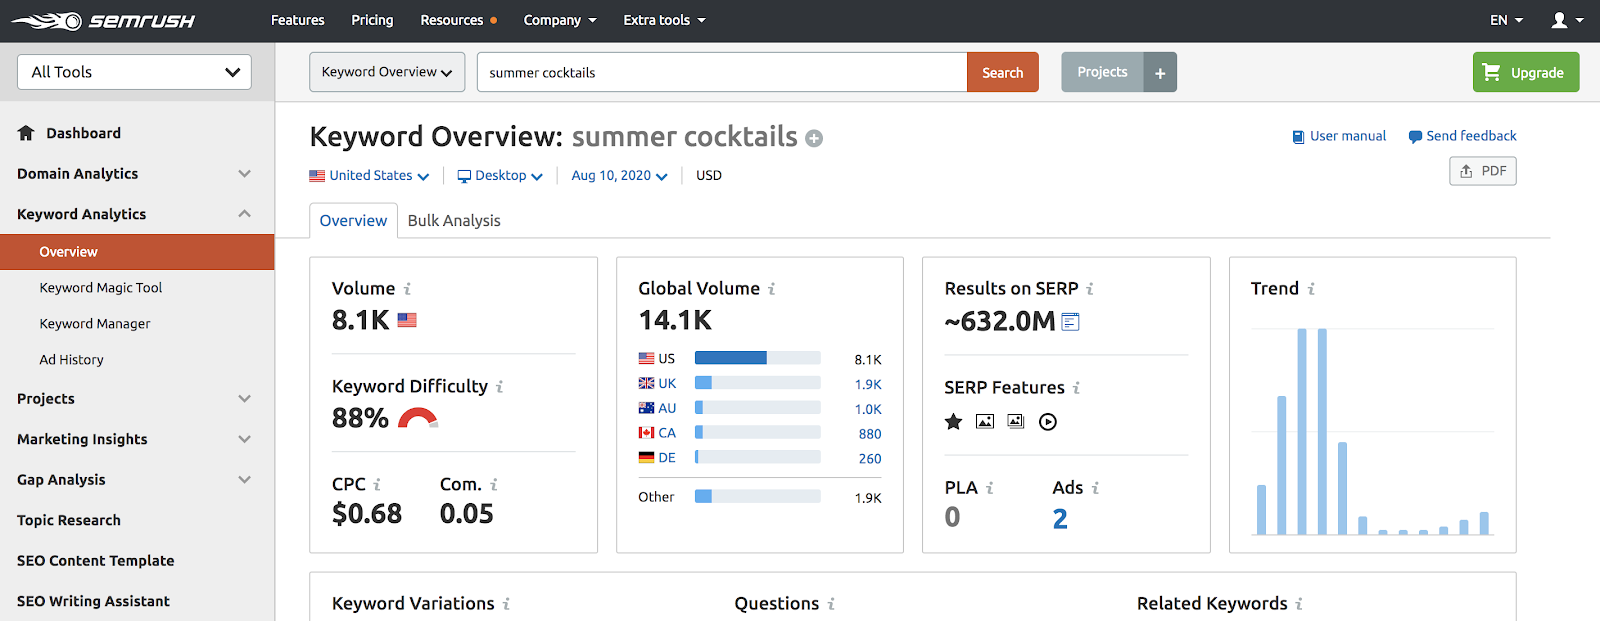
Task: Open the Desktop device dropdown
Action: [x=500, y=175]
